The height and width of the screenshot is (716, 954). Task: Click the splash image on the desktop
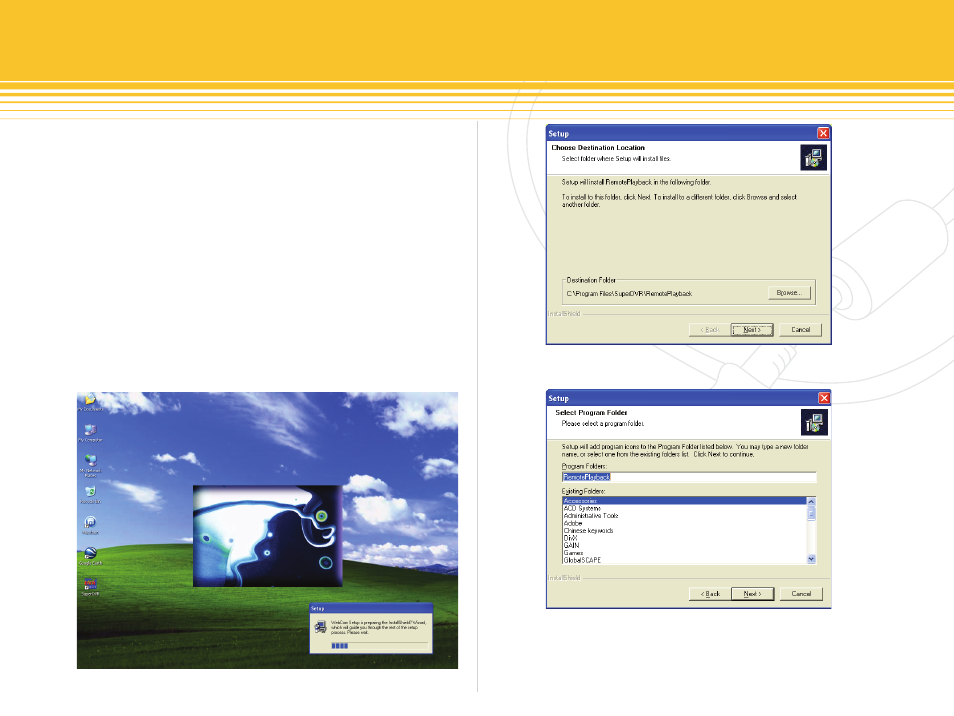pyautogui.click(x=268, y=536)
